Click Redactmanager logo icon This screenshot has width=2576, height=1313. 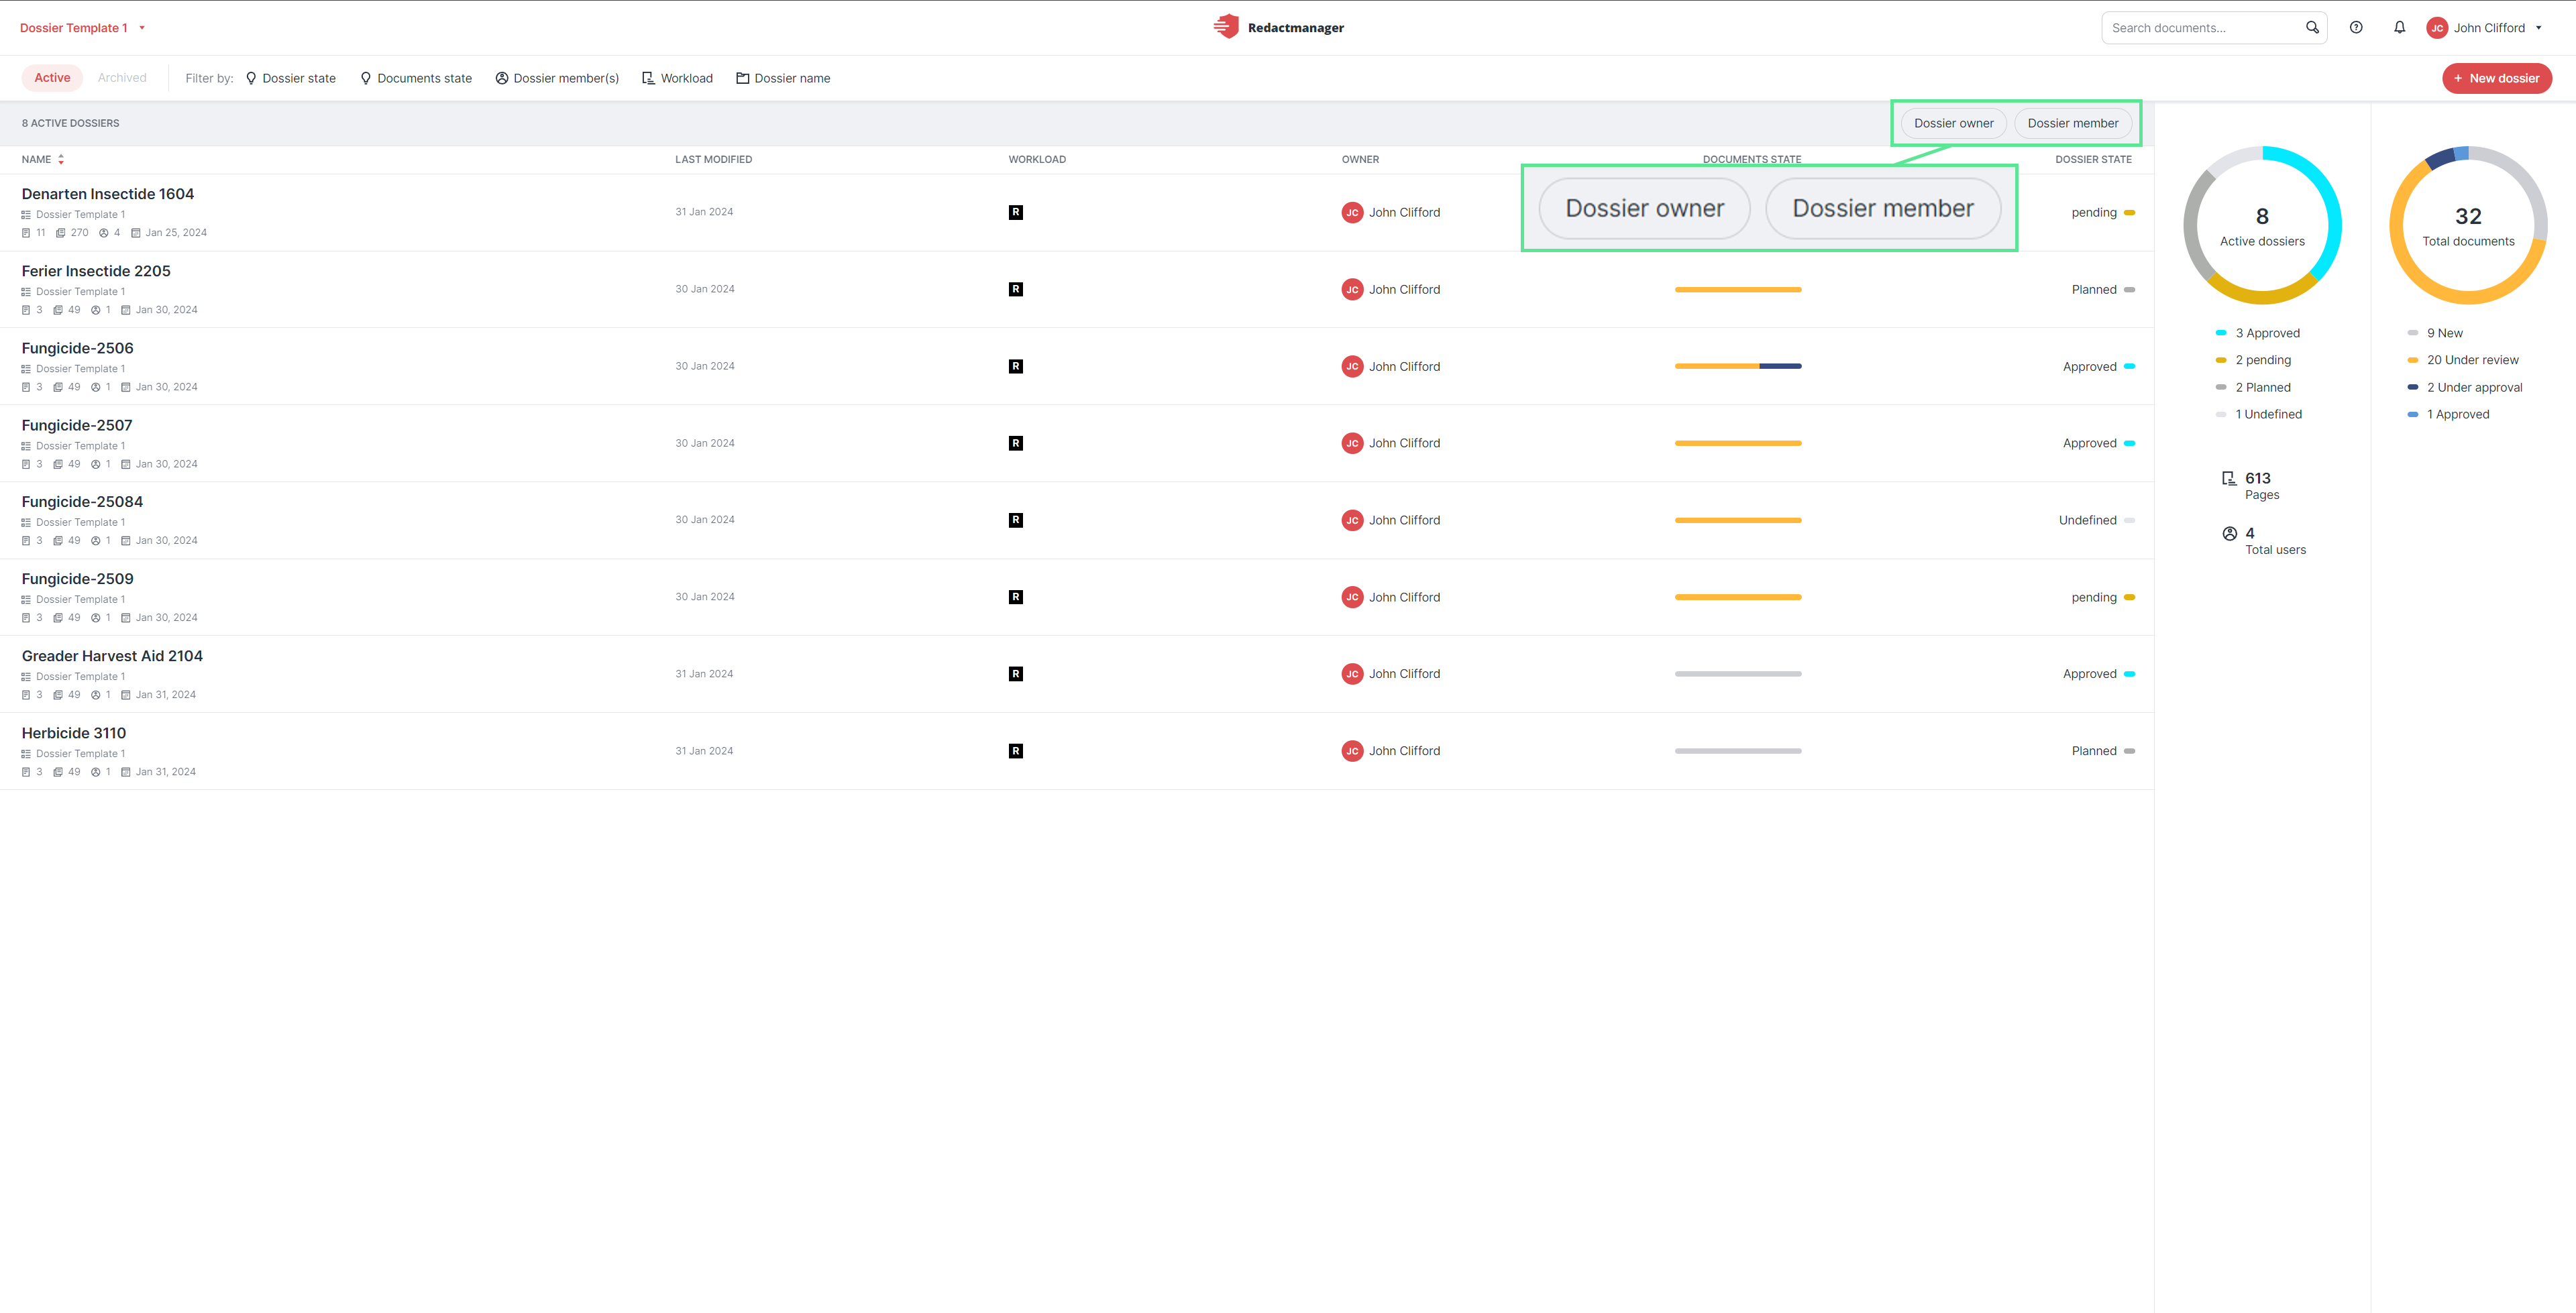(1226, 27)
